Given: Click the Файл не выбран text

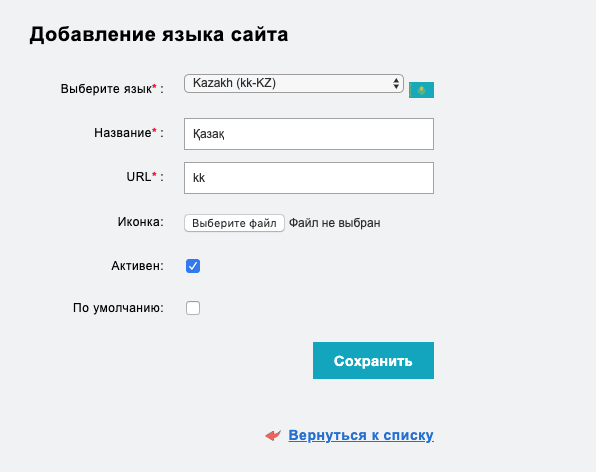Looking at the screenshot, I should tap(334, 223).
